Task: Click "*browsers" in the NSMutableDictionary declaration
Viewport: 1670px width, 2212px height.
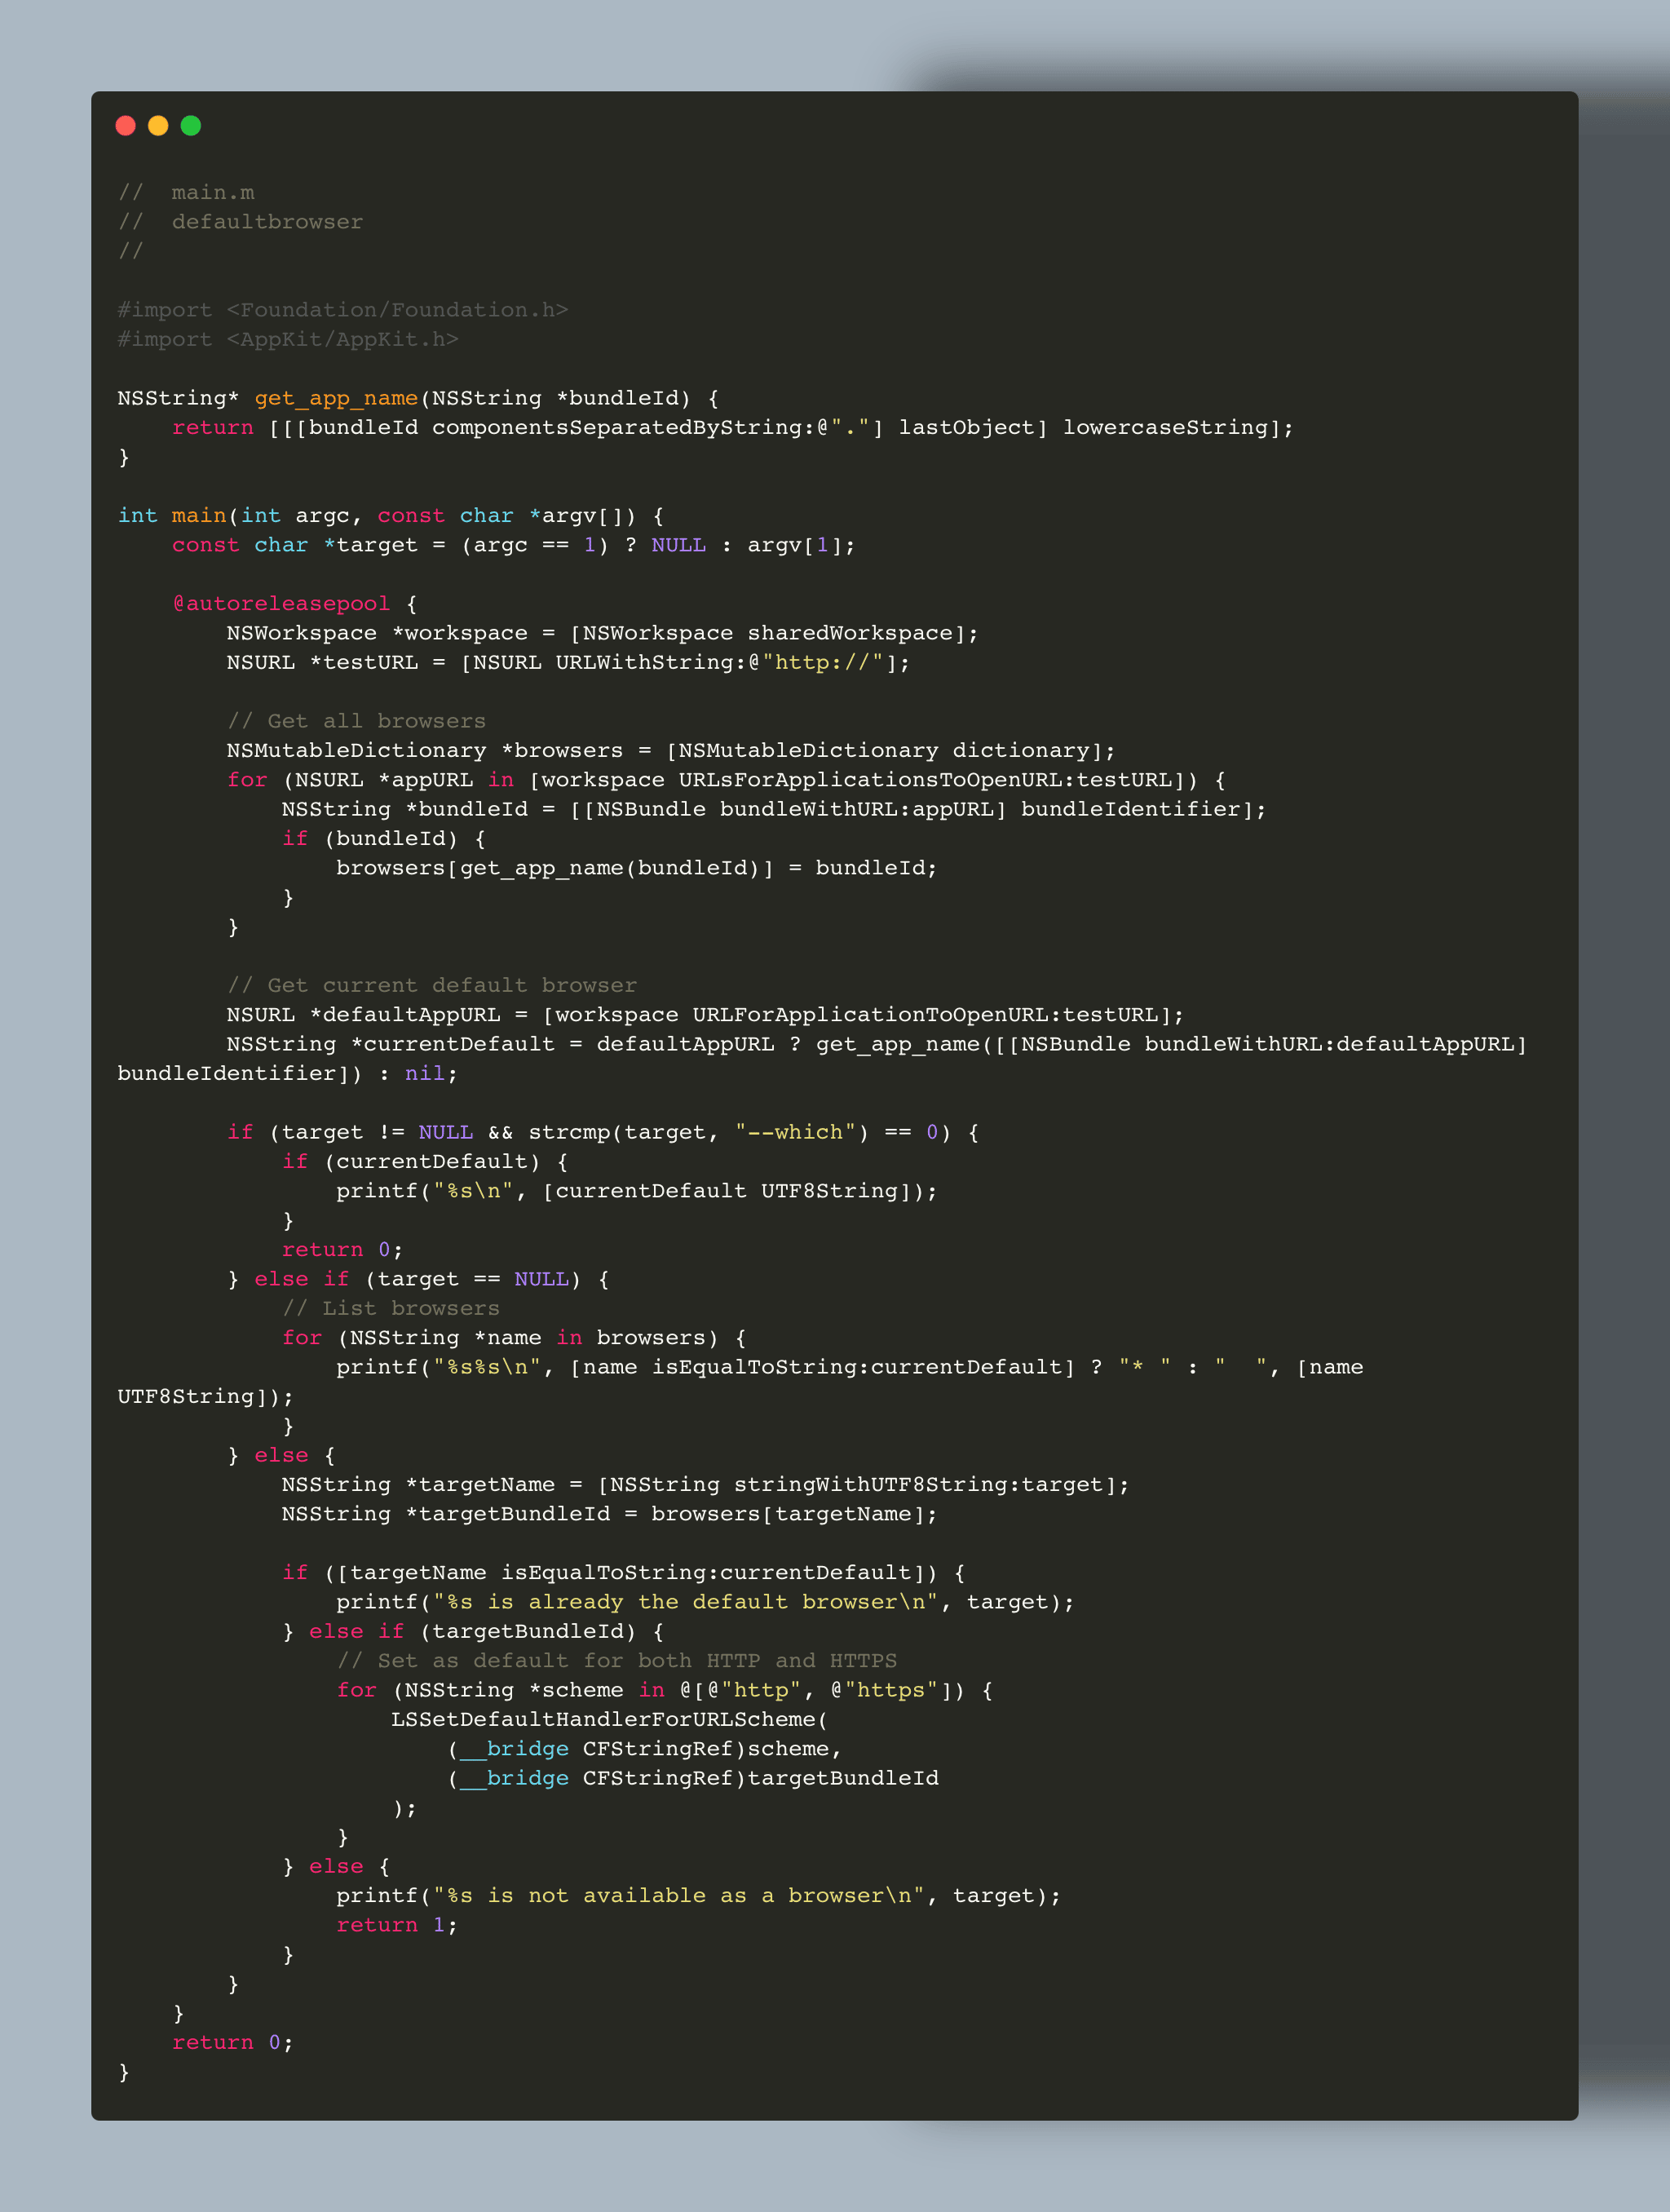Action: pos(562,750)
